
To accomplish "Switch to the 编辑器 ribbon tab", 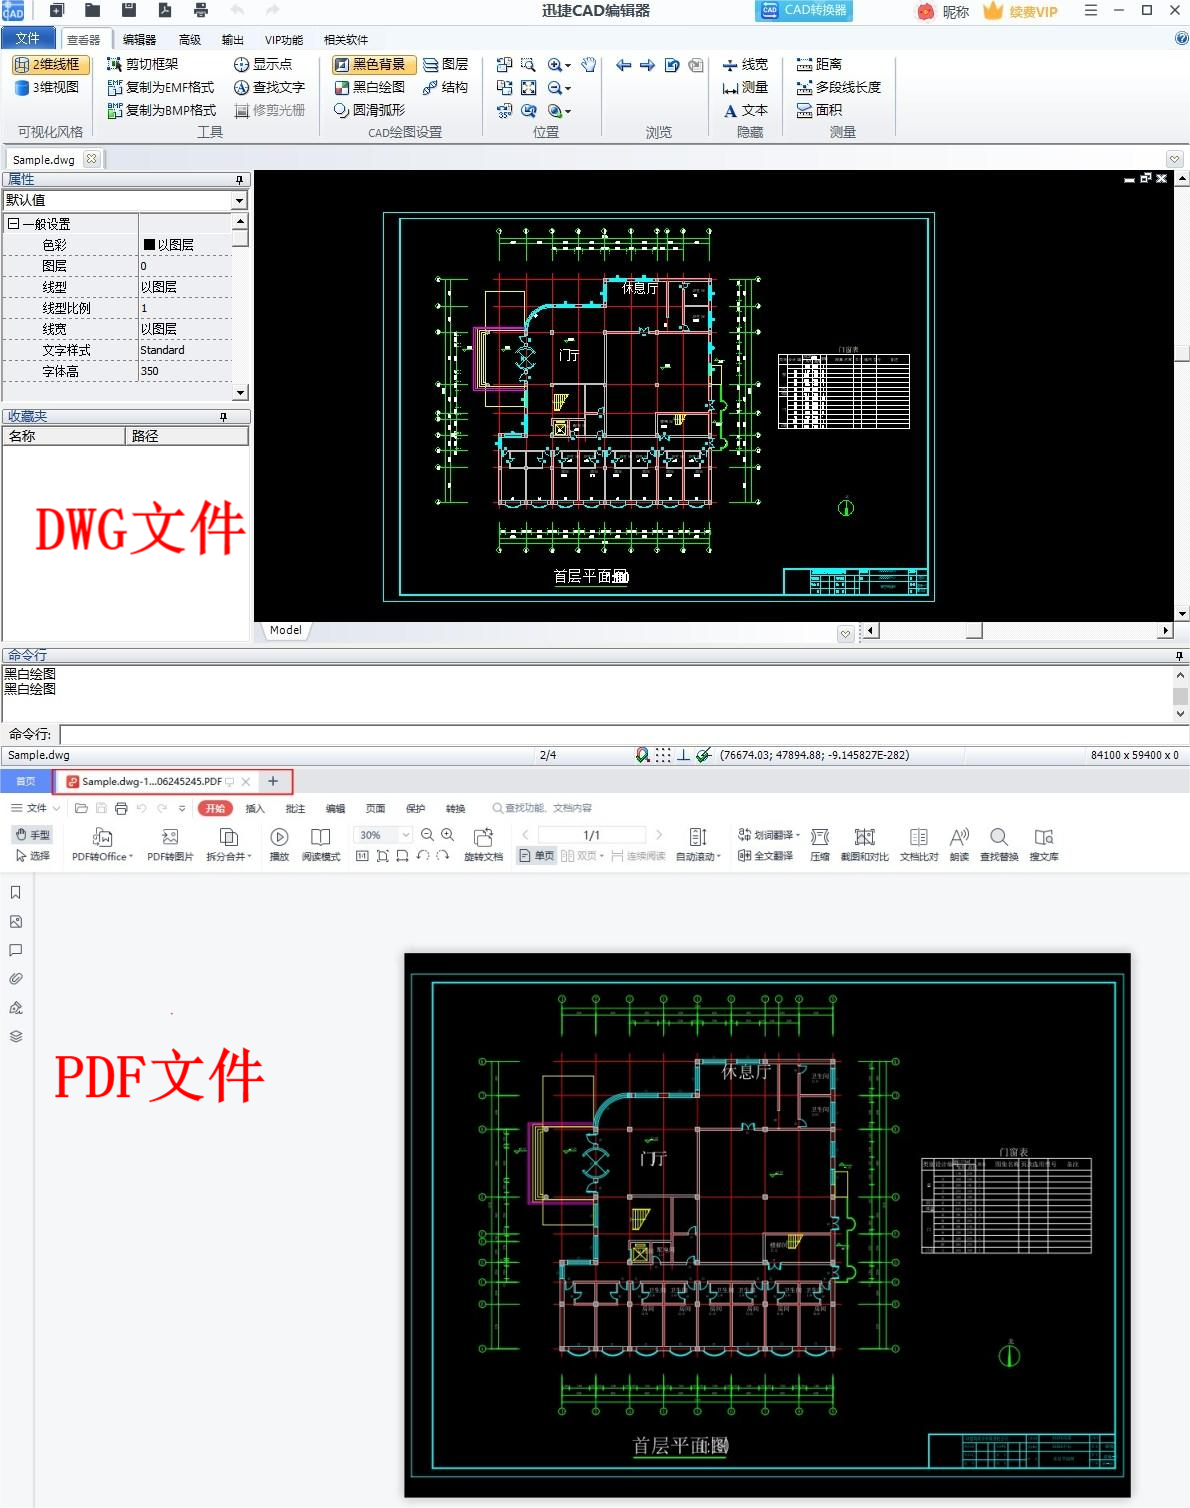I will coord(137,39).
